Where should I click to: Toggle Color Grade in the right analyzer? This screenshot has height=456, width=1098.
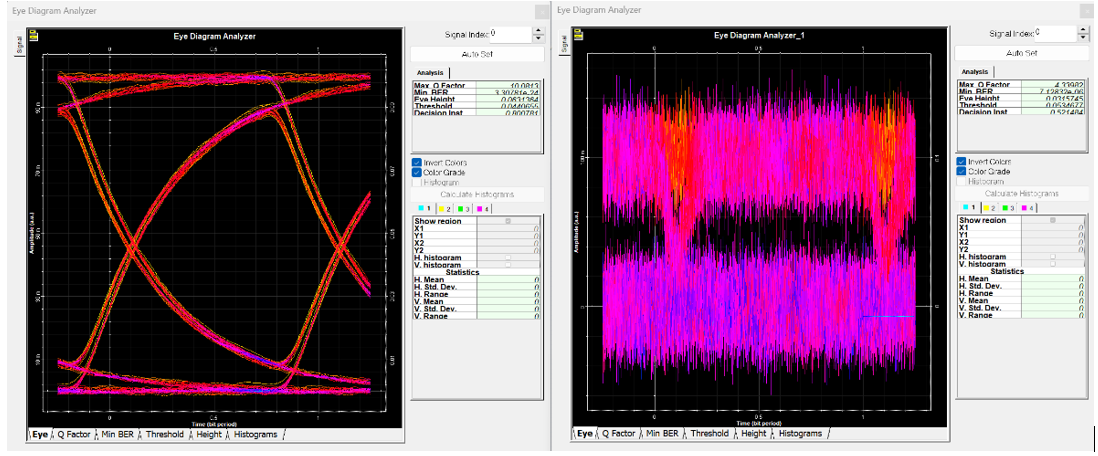[961, 172]
